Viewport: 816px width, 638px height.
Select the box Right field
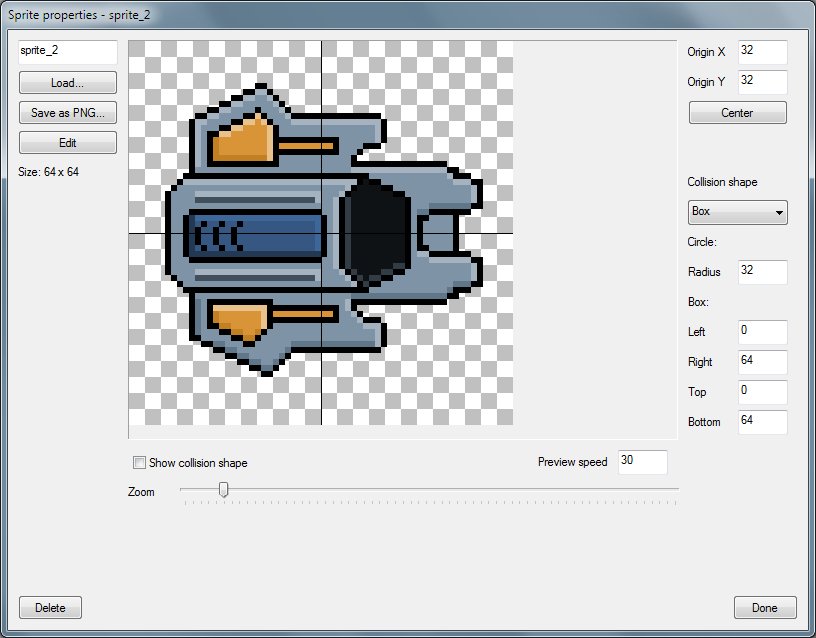click(x=762, y=362)
